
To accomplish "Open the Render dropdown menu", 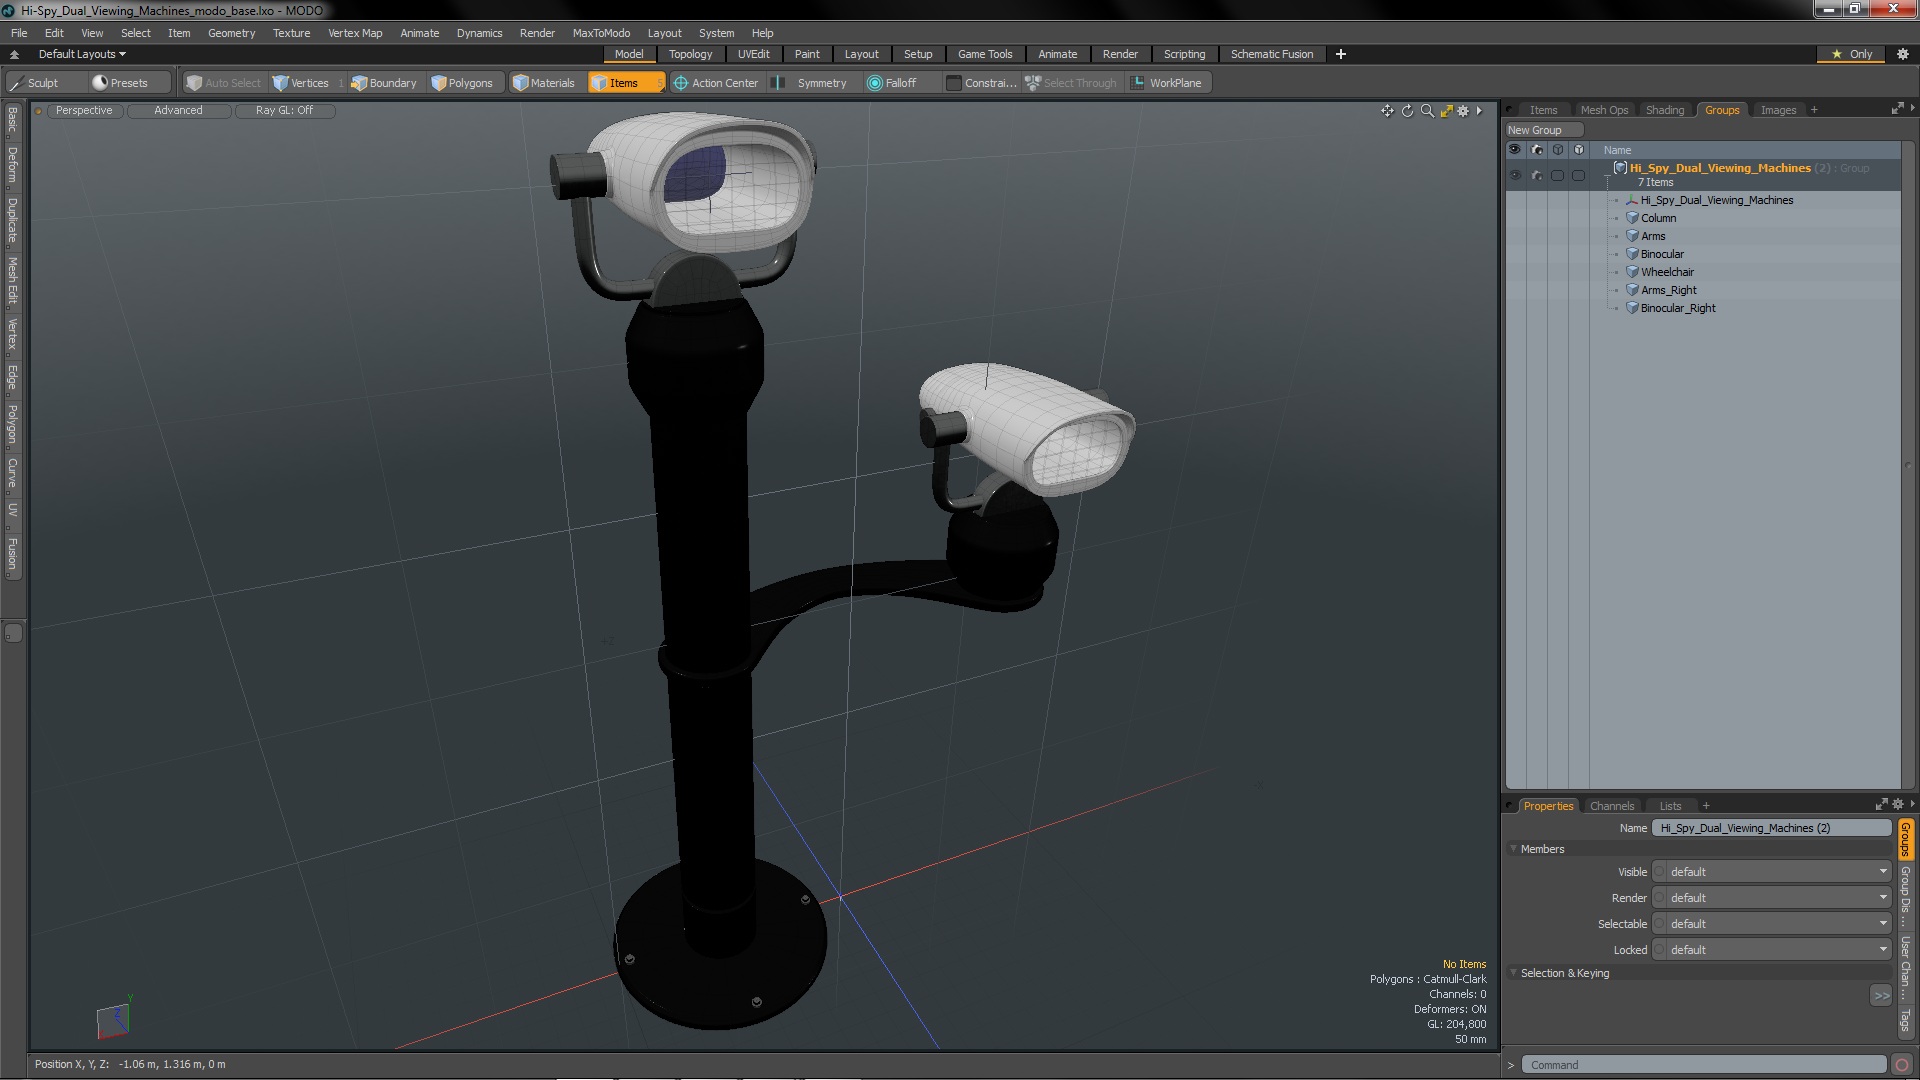I will (x=537, y=32).
